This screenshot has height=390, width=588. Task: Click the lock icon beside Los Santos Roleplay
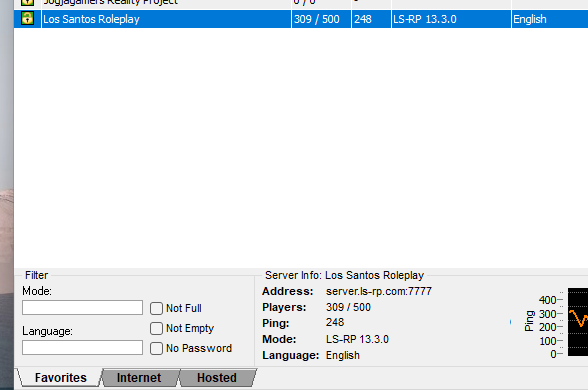coord(27,18)
